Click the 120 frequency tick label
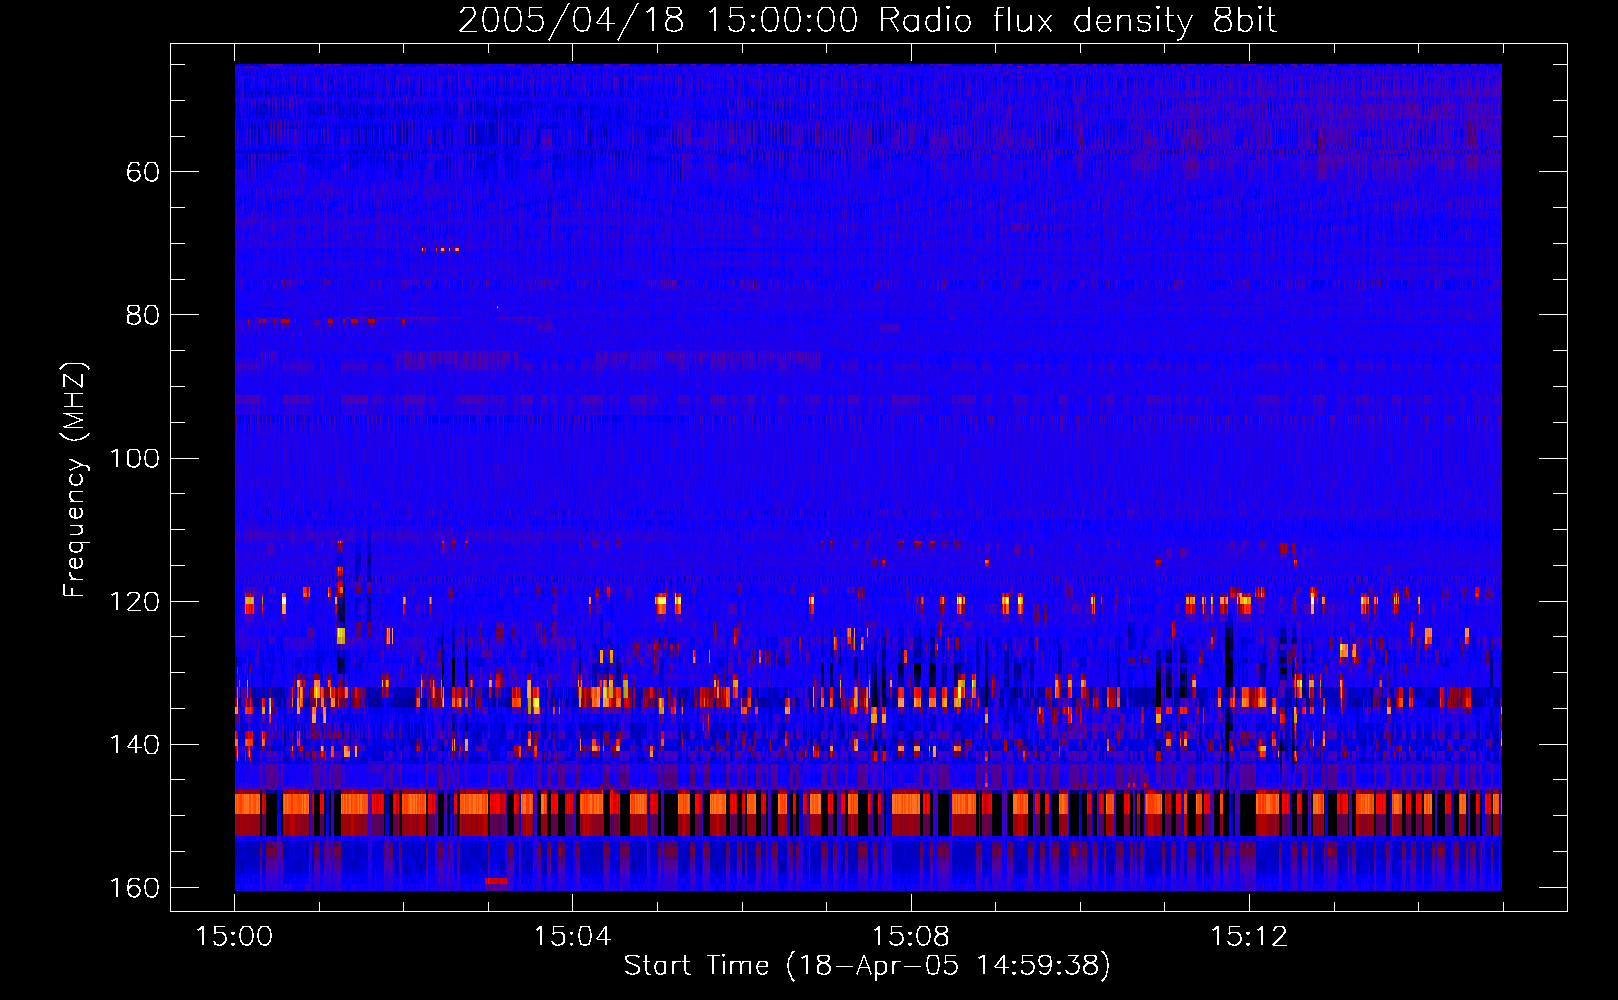Image resolution: width=1618 pixels, height=1000 pixels. click(x=135, y=602)
